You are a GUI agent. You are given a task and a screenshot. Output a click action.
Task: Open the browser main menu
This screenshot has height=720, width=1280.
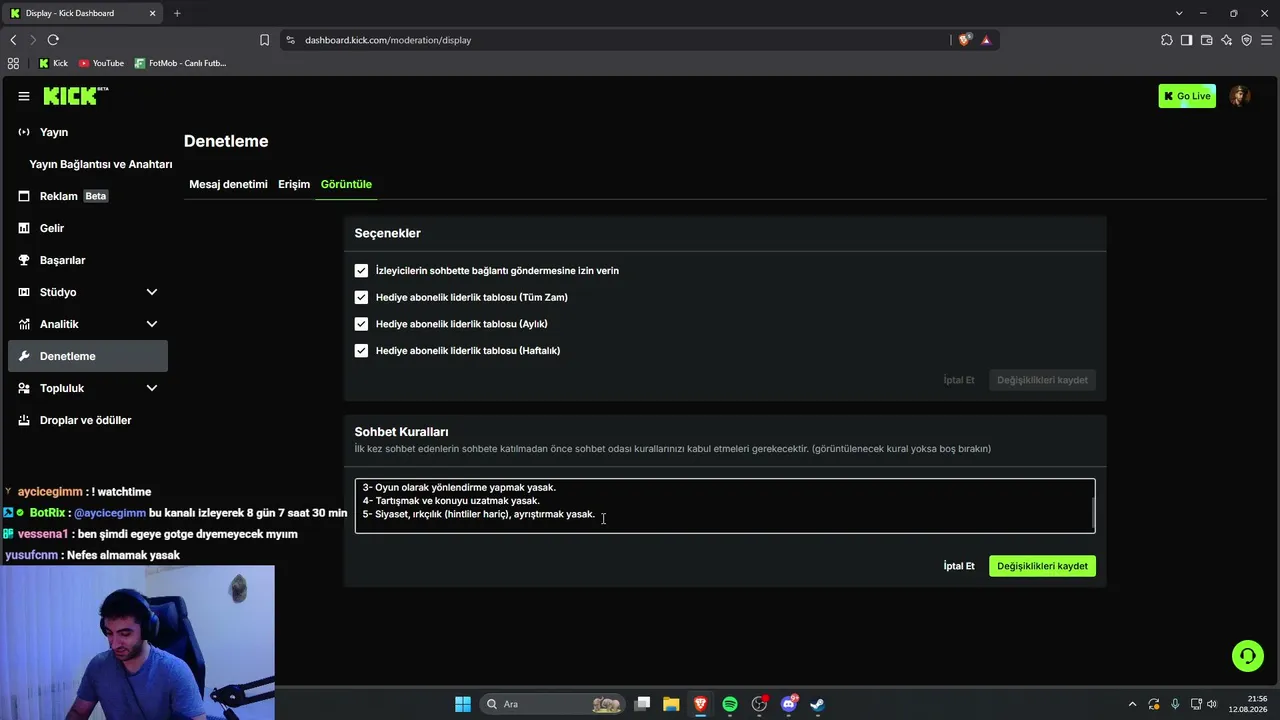pyautogui.click(x=1266, y=40)
